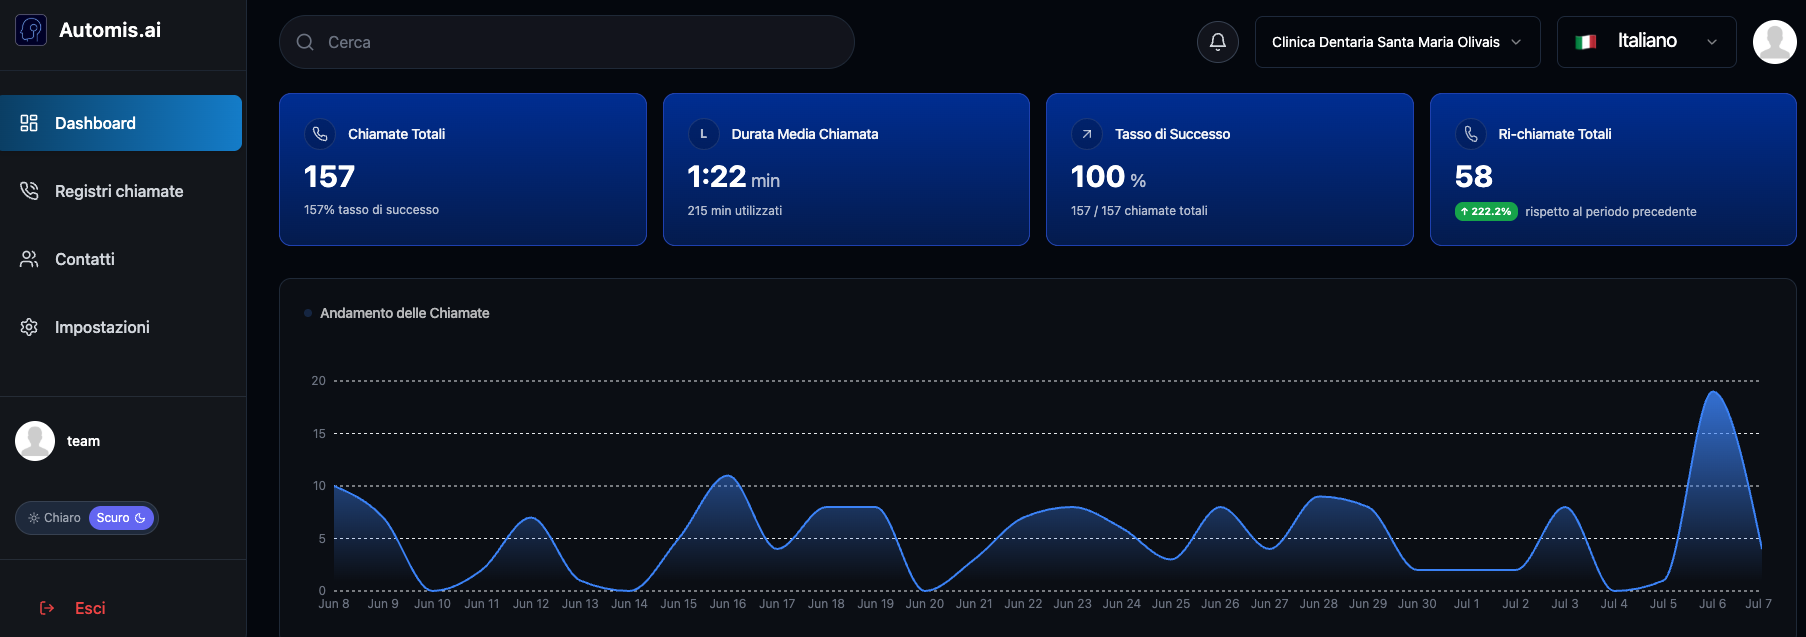The width and height of the screenshot is (1806, 637).
Task: Click the Jun 16 axis label
Action: pos(728,604)
